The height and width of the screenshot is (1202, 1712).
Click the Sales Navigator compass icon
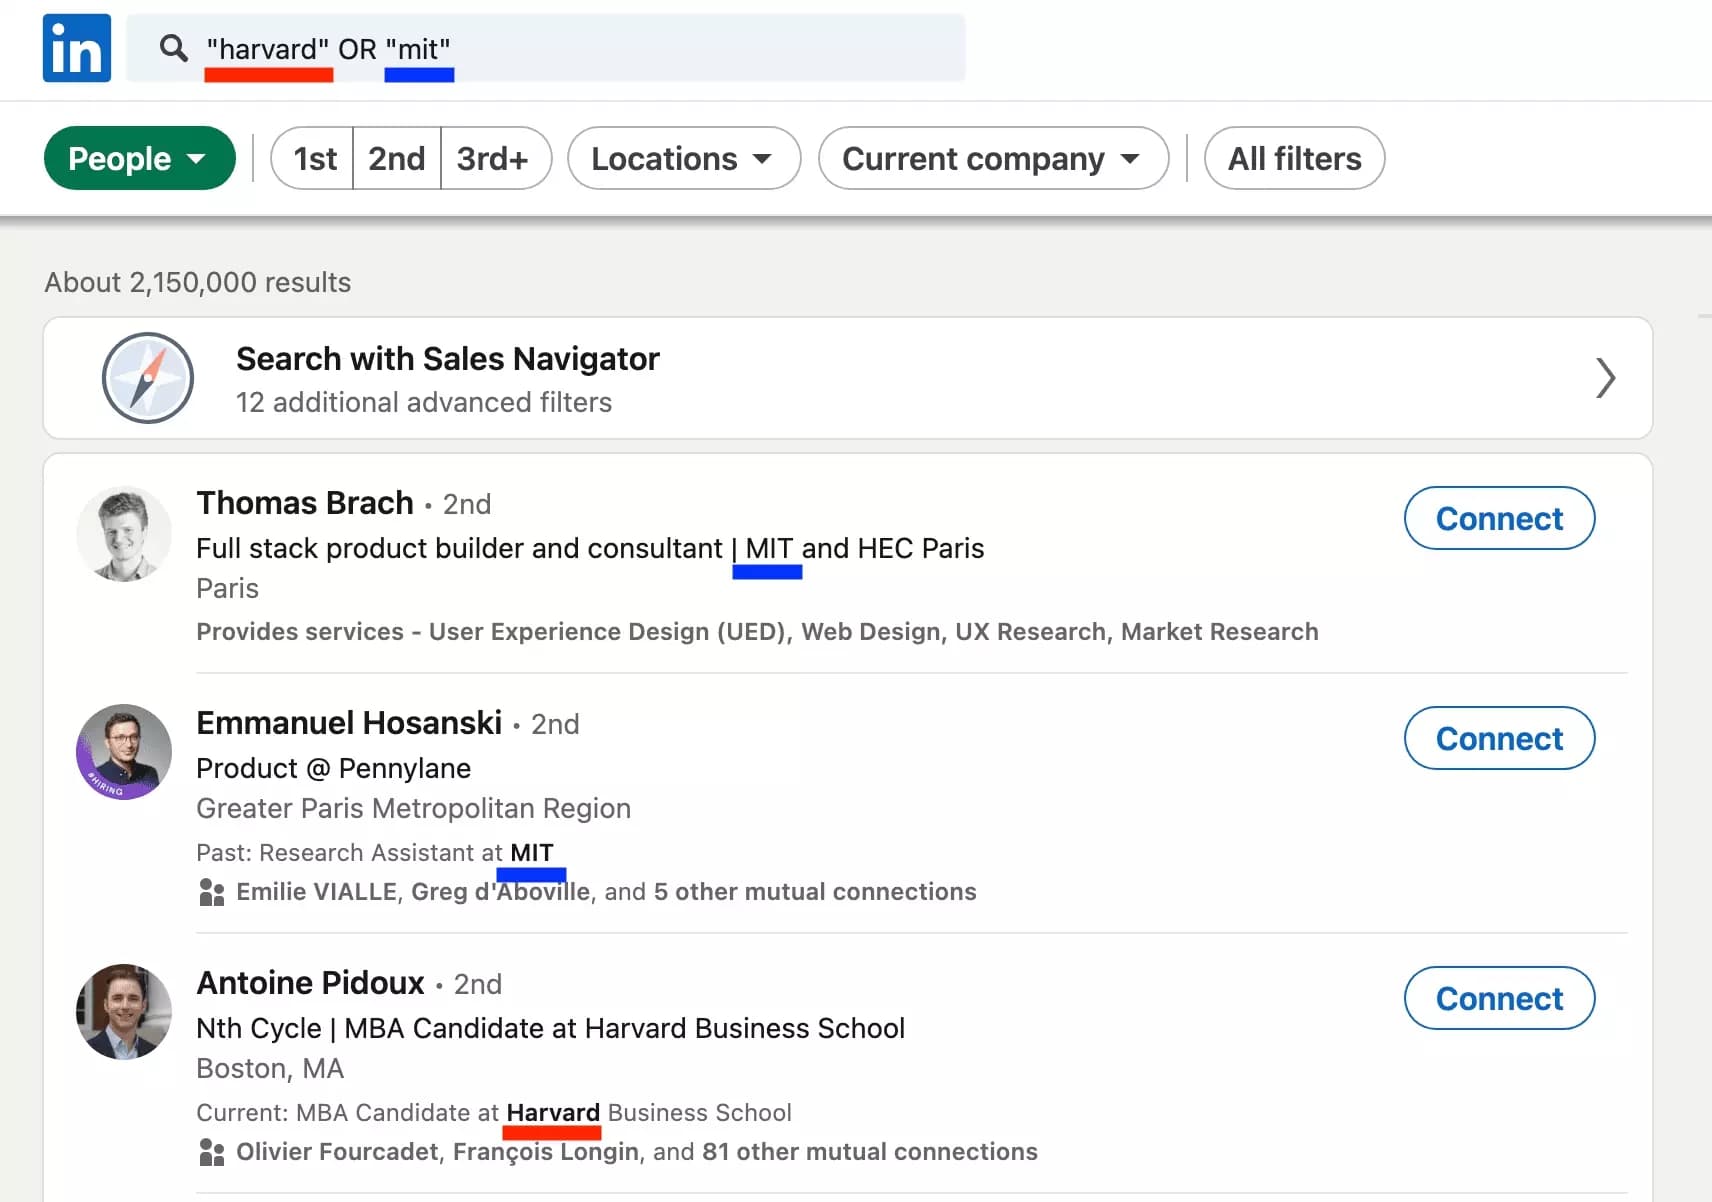point(147,378)
